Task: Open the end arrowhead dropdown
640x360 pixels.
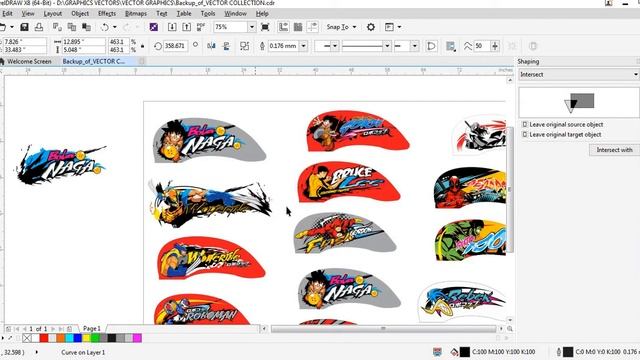Action: tap(415, 46)
